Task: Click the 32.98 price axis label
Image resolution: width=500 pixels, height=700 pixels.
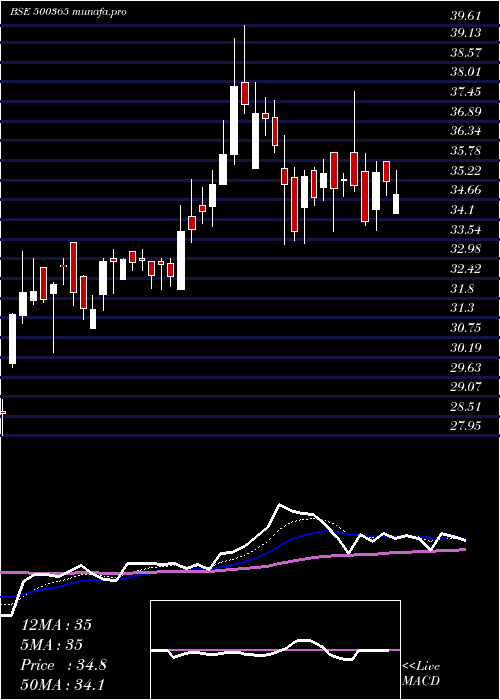Action: coord(466,249)
